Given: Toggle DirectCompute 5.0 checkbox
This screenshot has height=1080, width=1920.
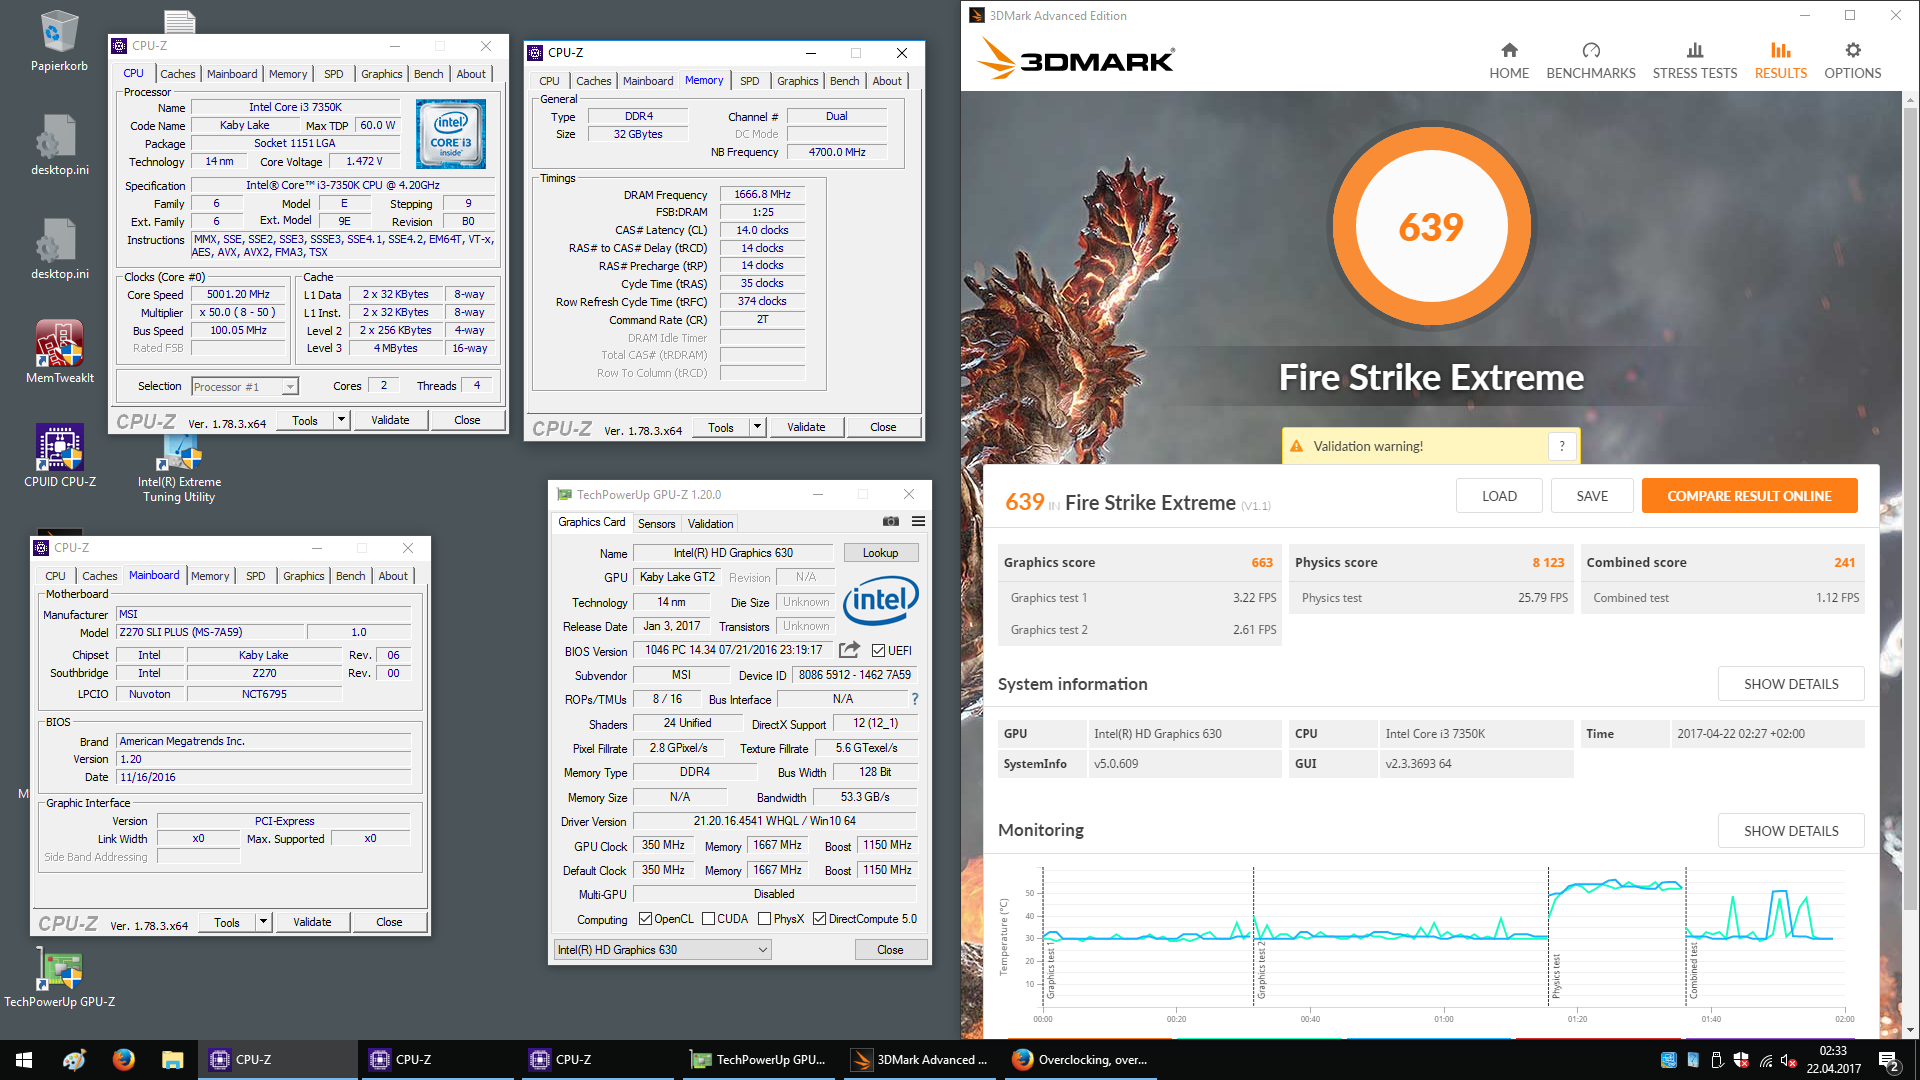Looking at the screenshot, I should click(819, 919).
